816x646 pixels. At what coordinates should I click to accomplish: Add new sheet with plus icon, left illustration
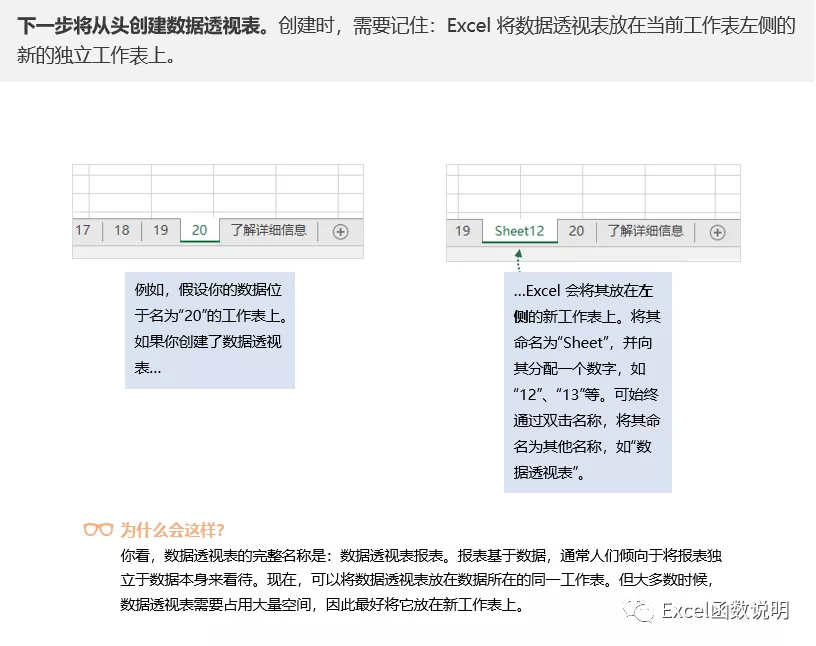(x=340, y=232)
